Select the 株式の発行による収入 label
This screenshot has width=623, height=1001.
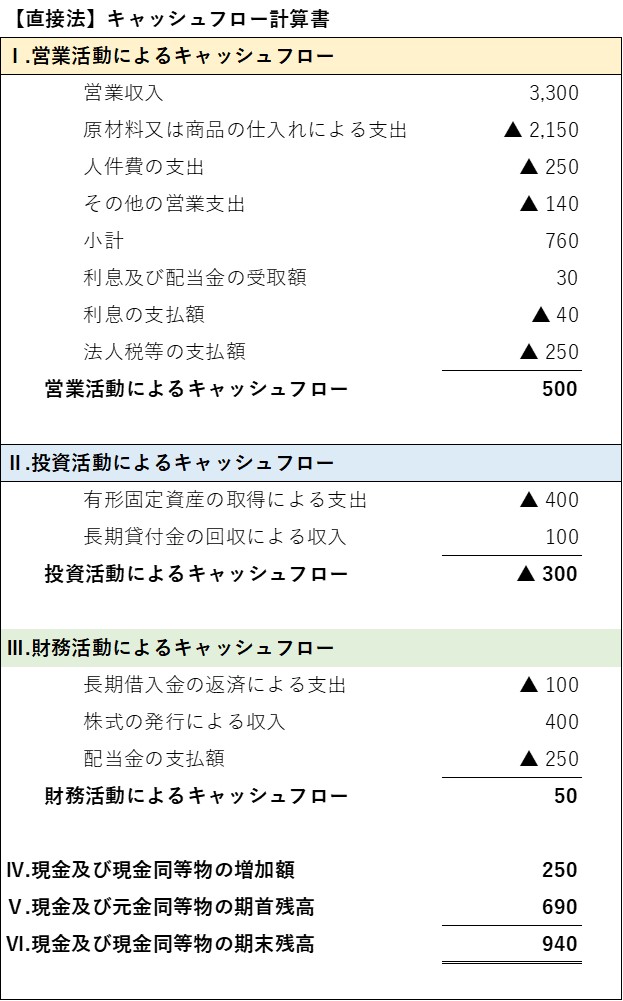(184, 722)
